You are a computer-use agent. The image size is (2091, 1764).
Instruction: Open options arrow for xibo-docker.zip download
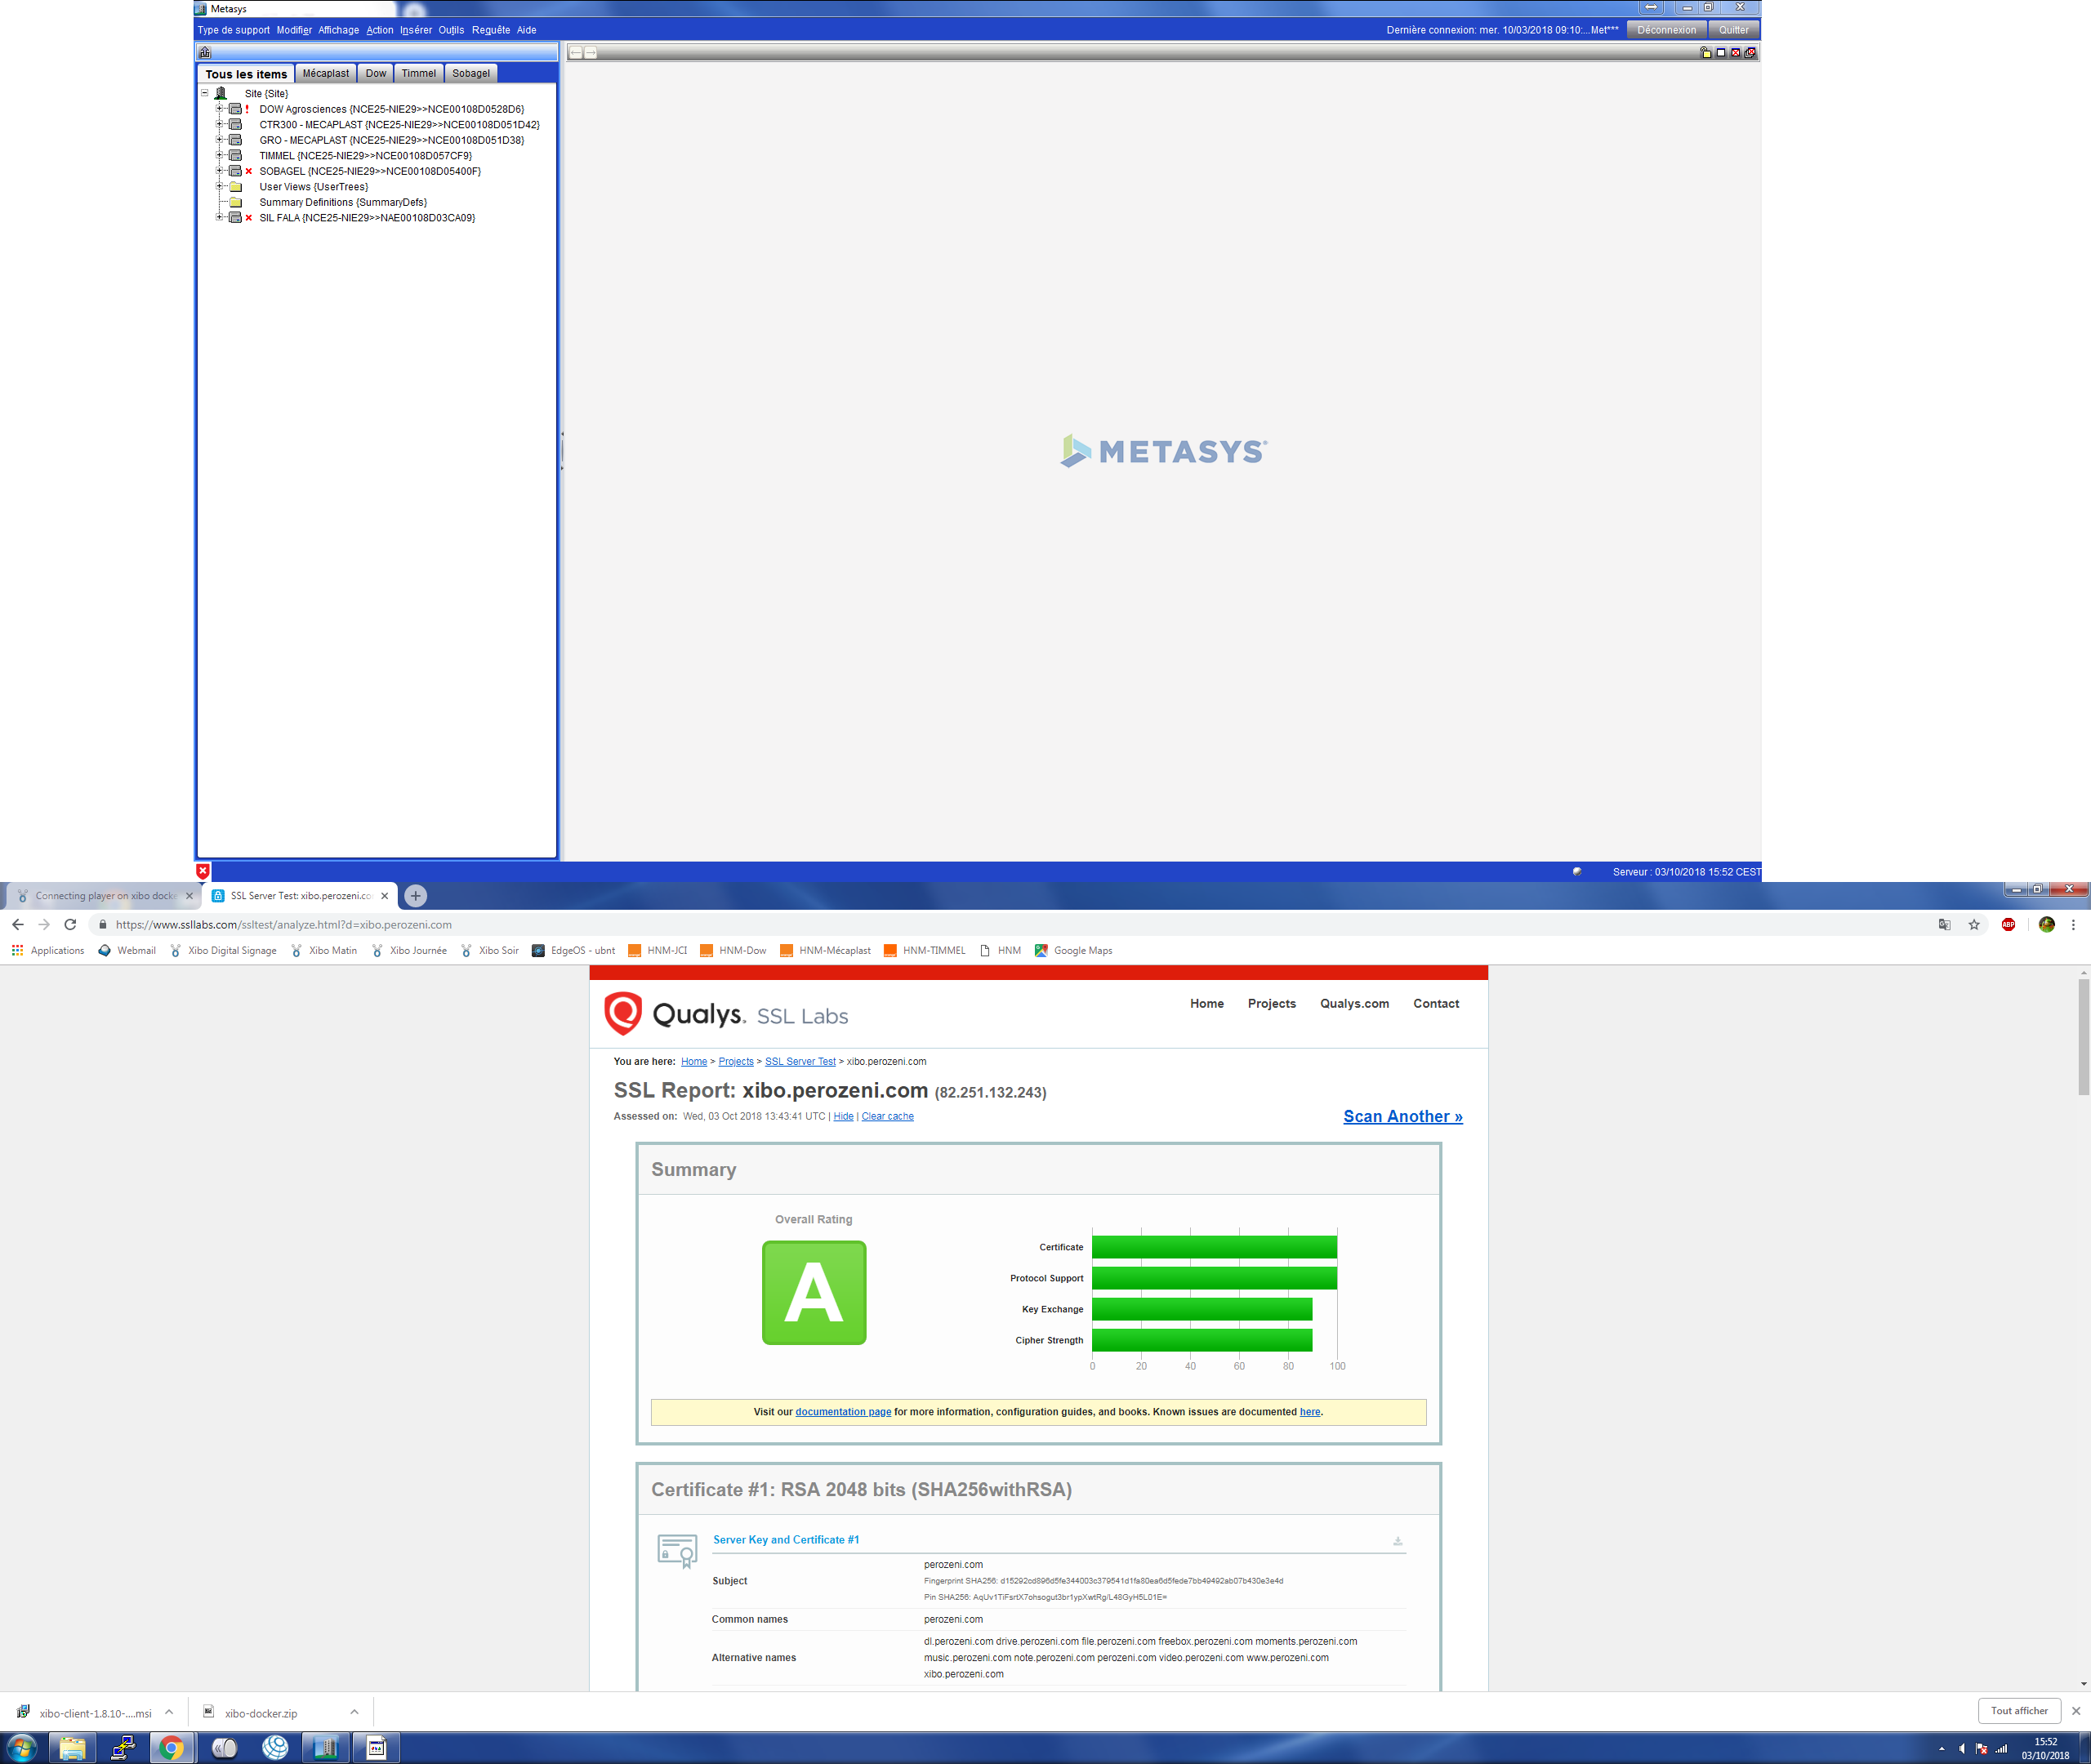point(354,1712)
